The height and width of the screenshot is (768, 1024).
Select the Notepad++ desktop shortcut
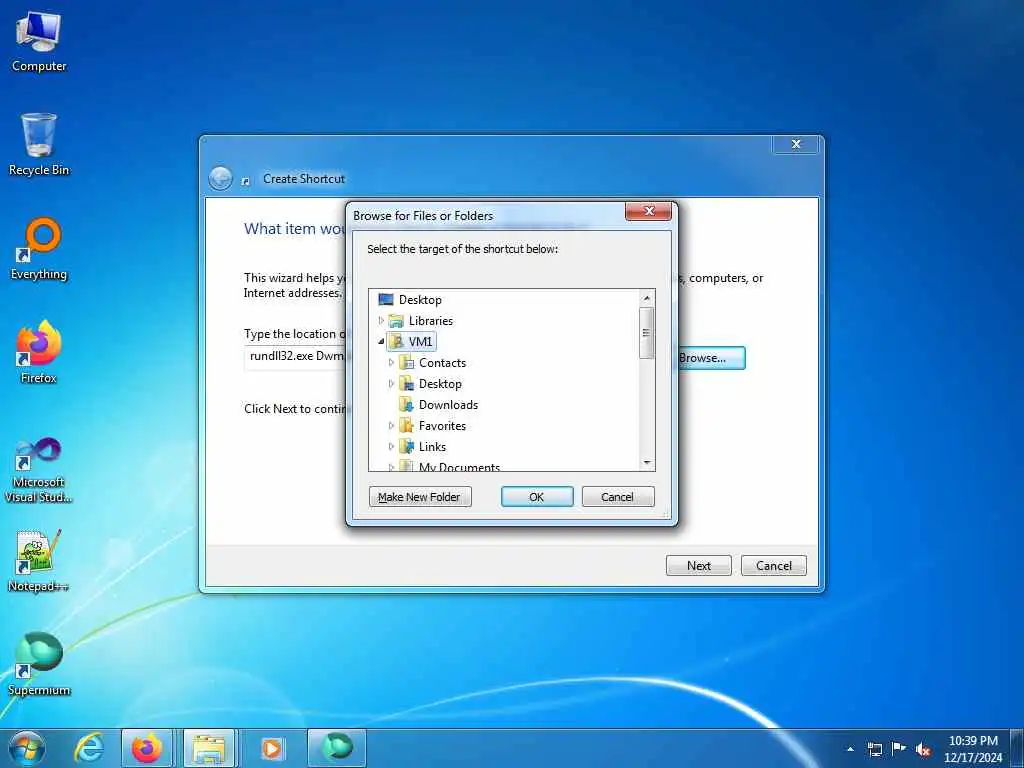tap(39, 560)
